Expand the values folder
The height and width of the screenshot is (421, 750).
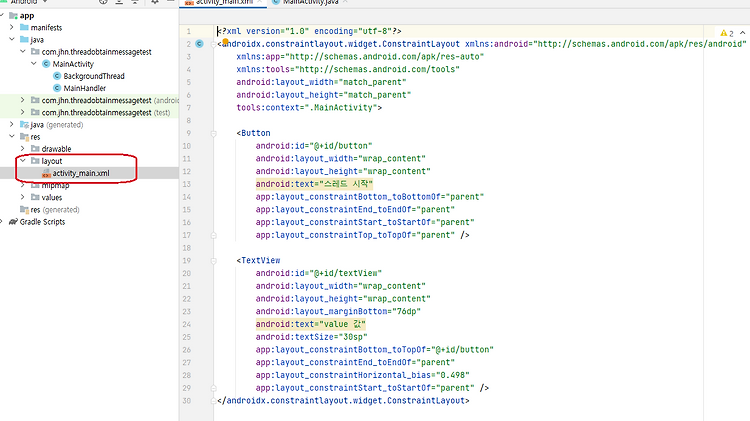click(22, 197)
